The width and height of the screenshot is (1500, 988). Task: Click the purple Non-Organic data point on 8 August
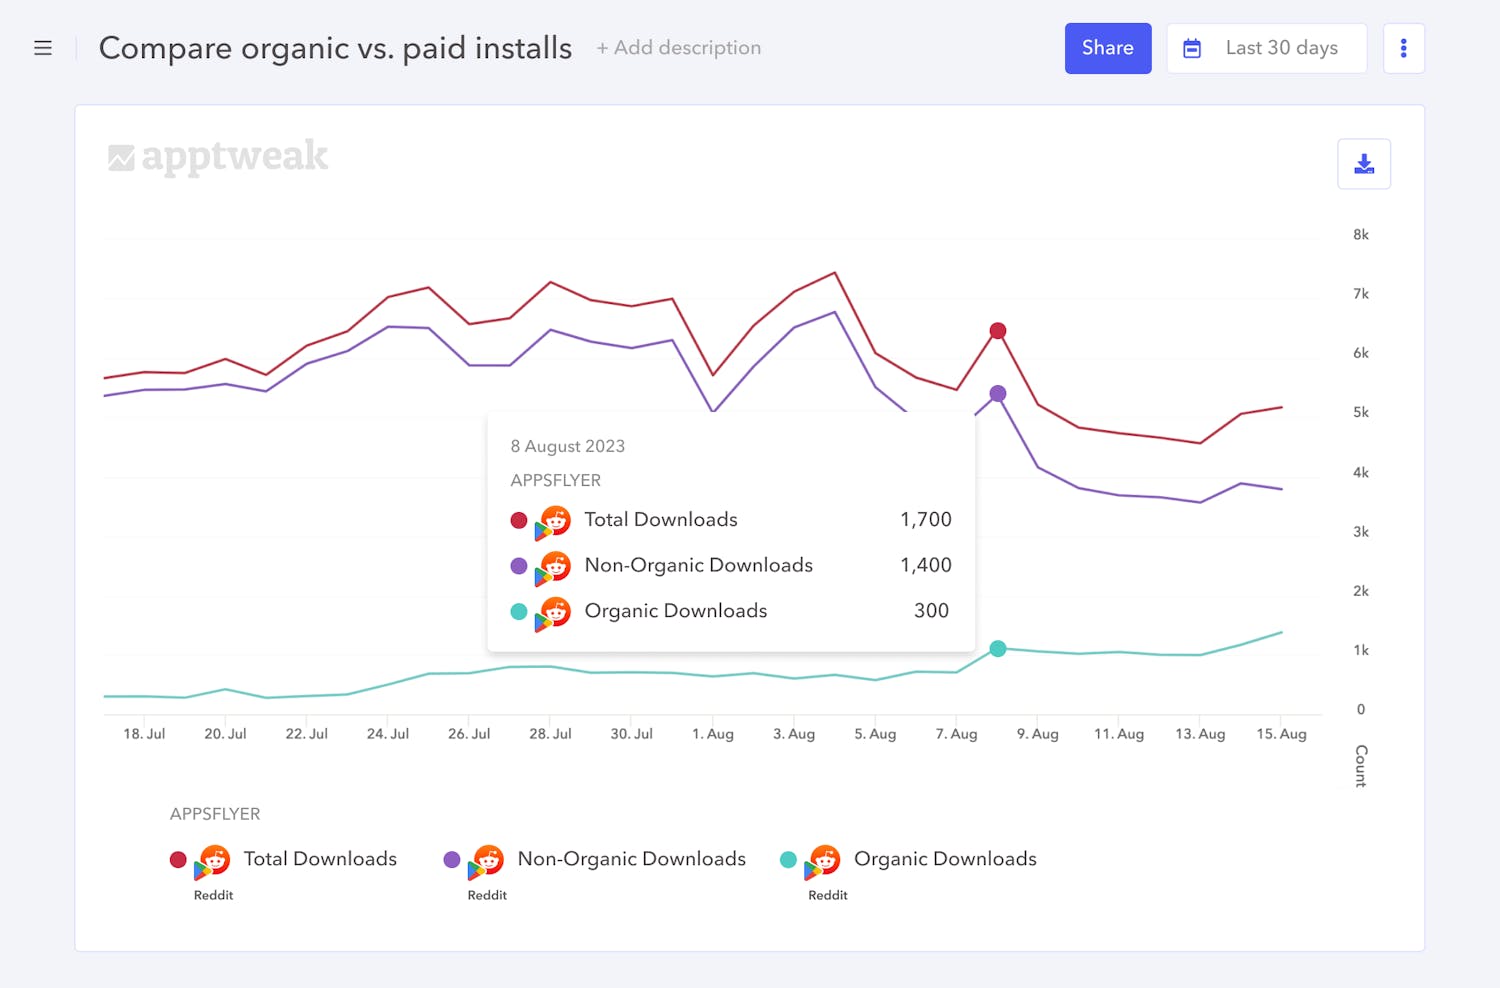click(998, 394)
